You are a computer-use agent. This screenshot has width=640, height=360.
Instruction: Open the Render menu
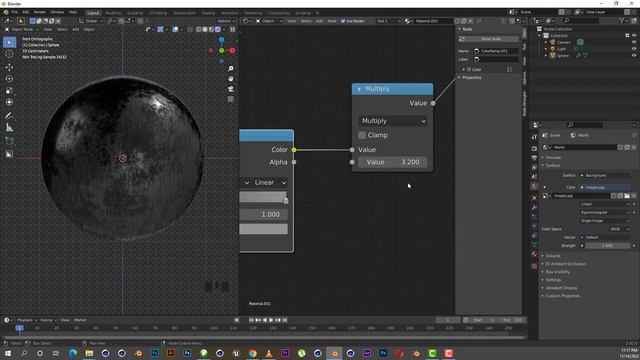tap(40, 12)
